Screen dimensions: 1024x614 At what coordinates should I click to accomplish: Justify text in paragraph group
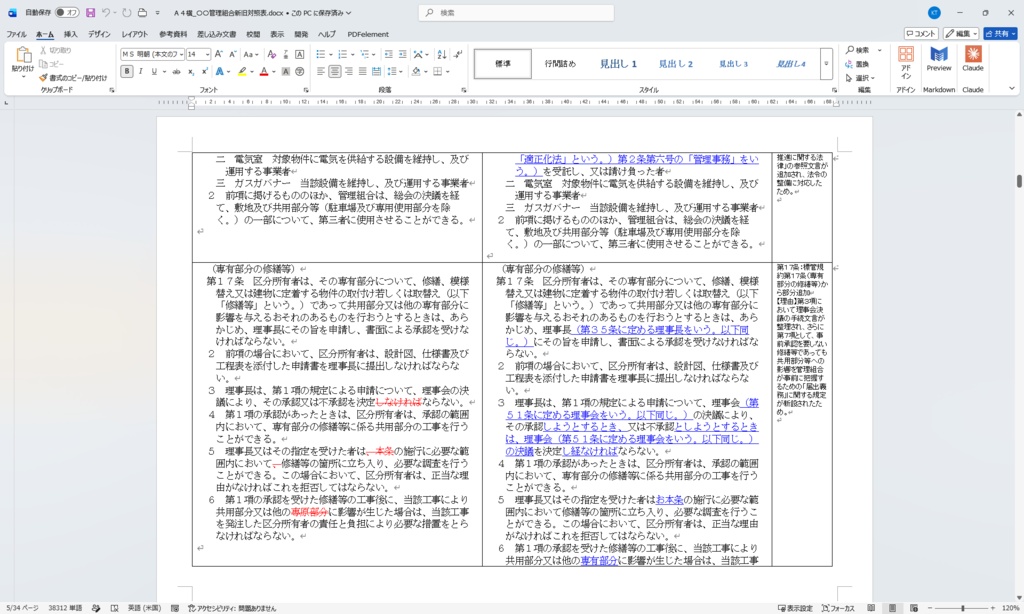[362, 72]
